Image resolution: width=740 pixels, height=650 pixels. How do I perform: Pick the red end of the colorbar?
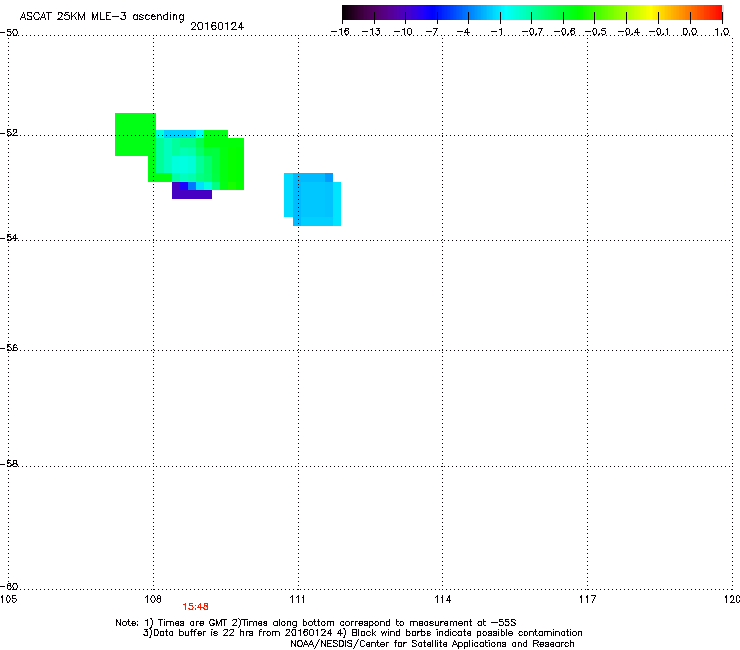pos(715,13)
